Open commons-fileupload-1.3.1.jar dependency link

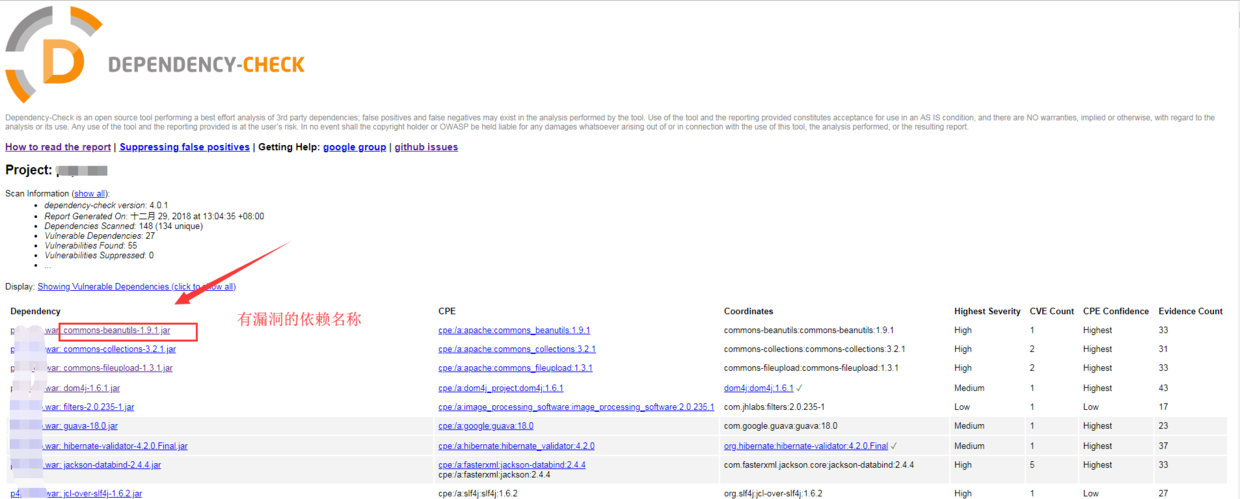(117, 368)
